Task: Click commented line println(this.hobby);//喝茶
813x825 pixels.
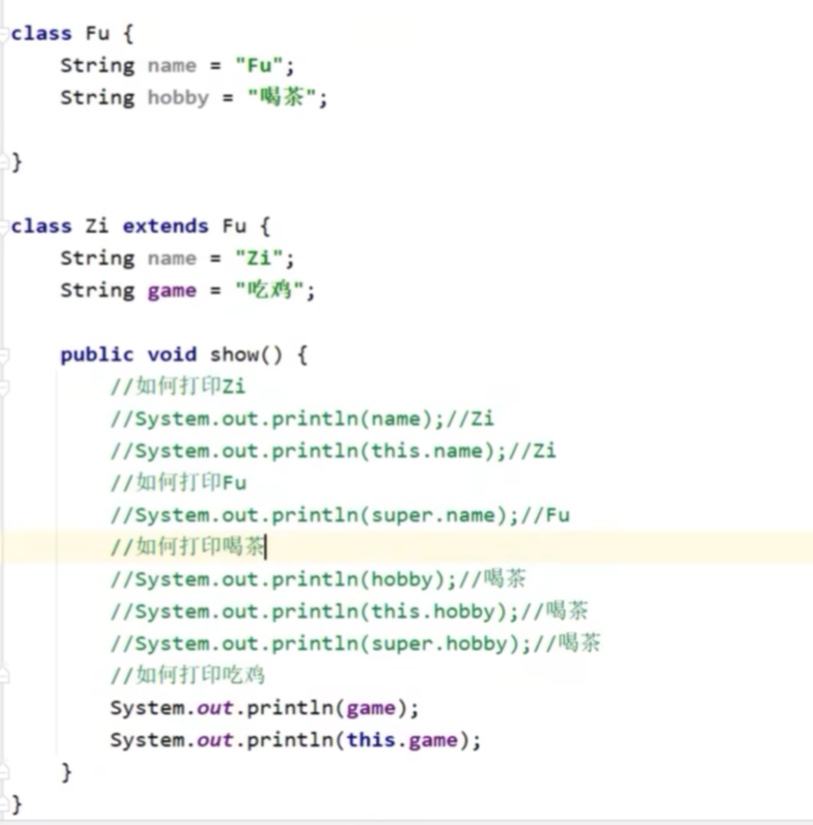Action: coord(349,611)
